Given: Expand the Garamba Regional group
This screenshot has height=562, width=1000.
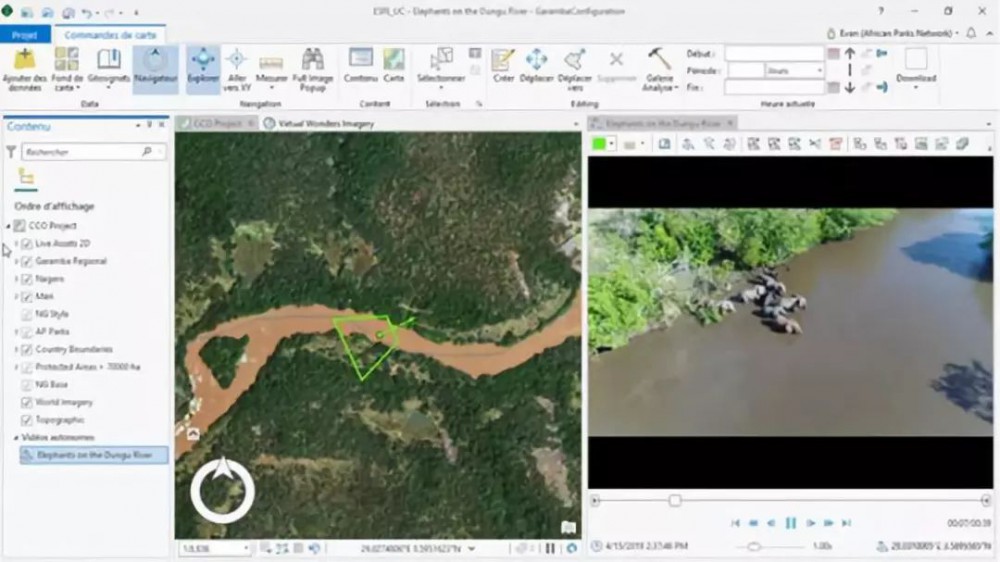Looking at the screenshot, I should coord(17,262).
